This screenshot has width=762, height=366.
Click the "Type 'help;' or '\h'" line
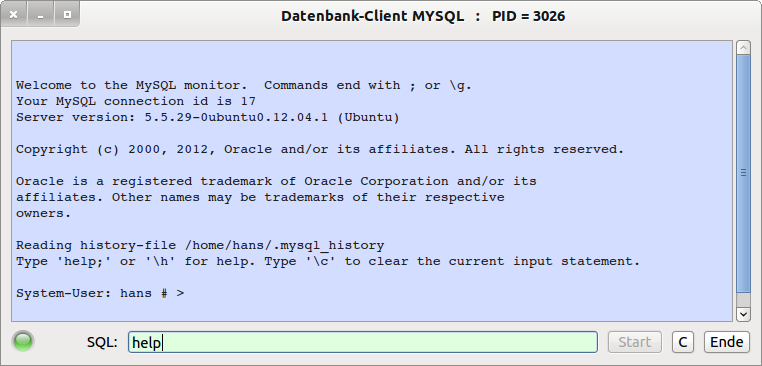tap(328, 261)
